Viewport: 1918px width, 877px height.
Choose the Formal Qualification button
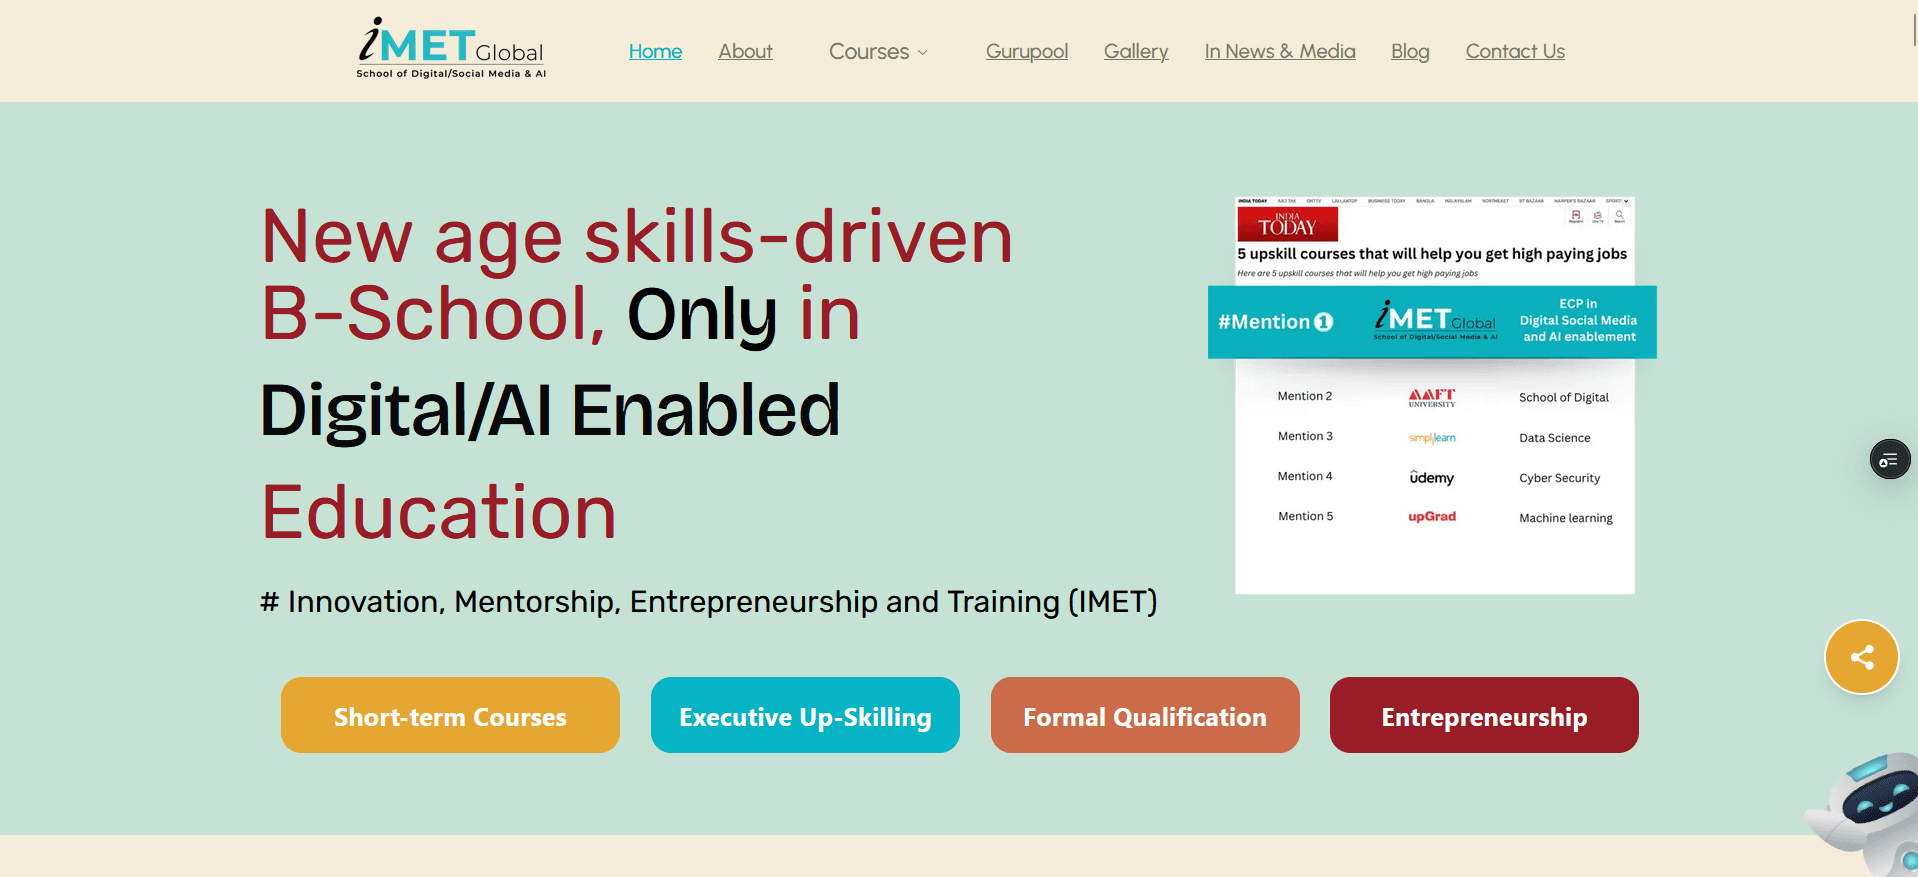click(x=1144, y=716)
